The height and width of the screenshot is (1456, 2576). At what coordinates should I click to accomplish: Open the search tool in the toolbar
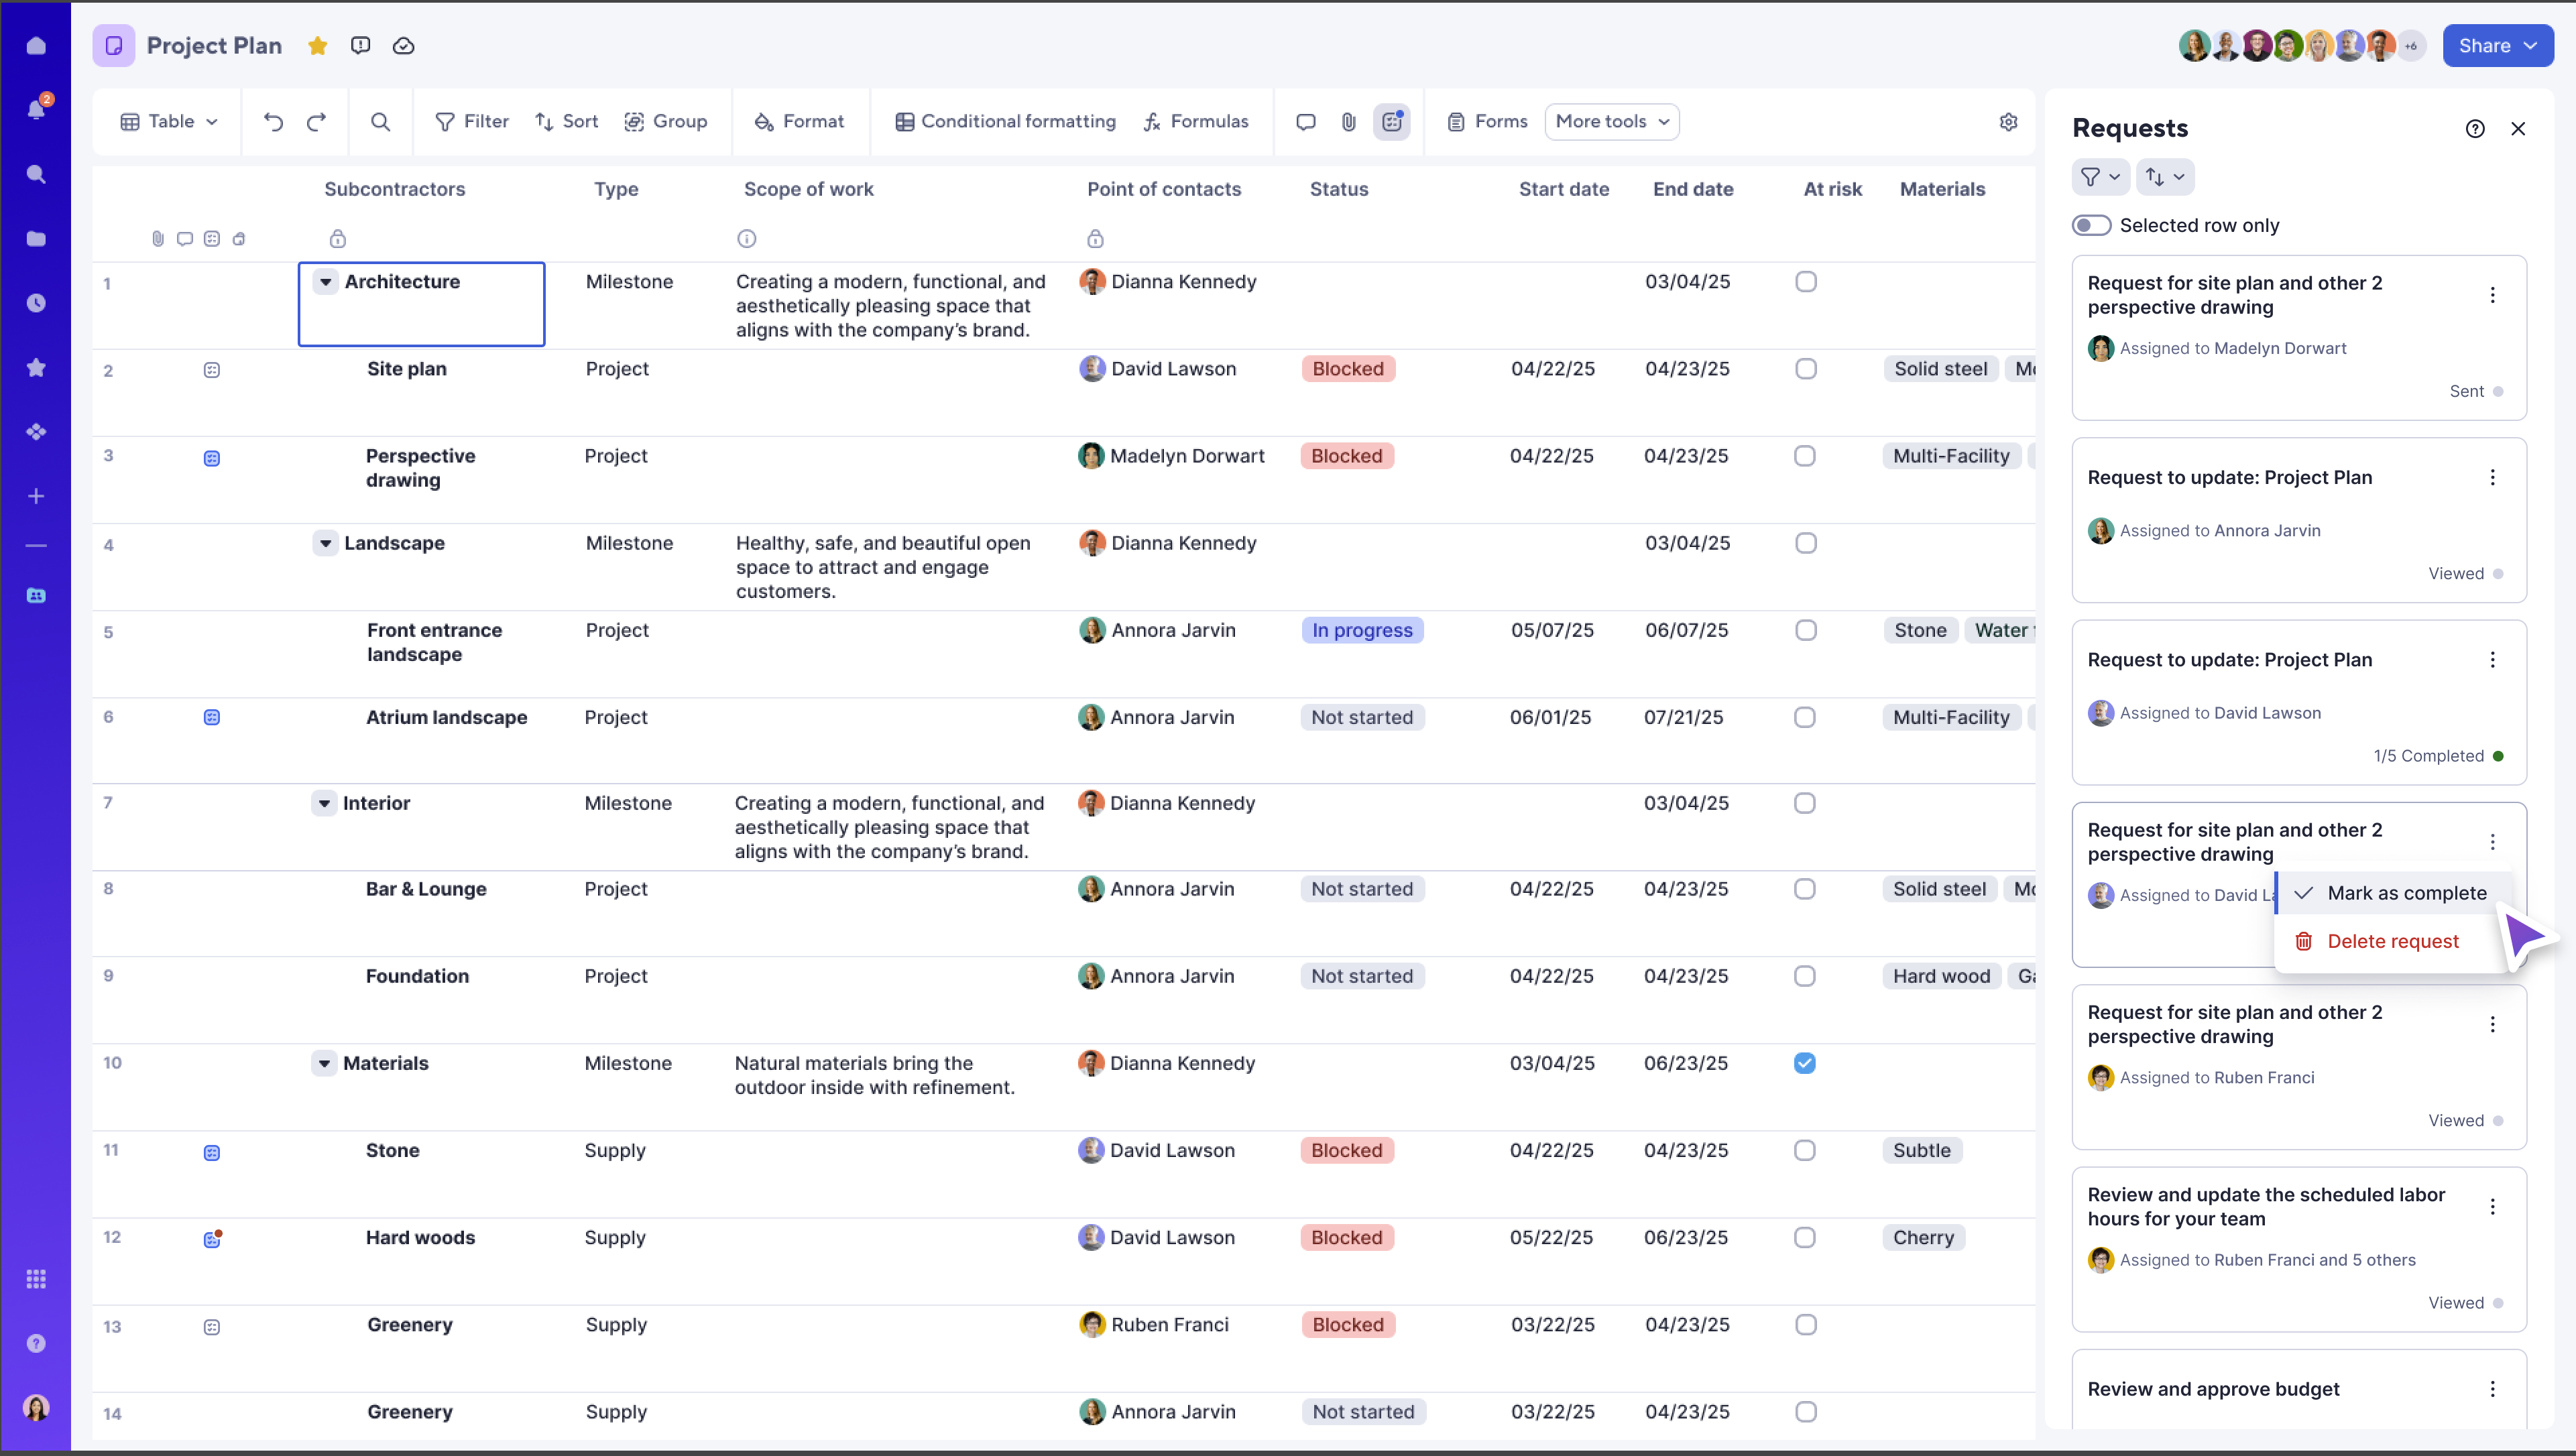[380, 121]
